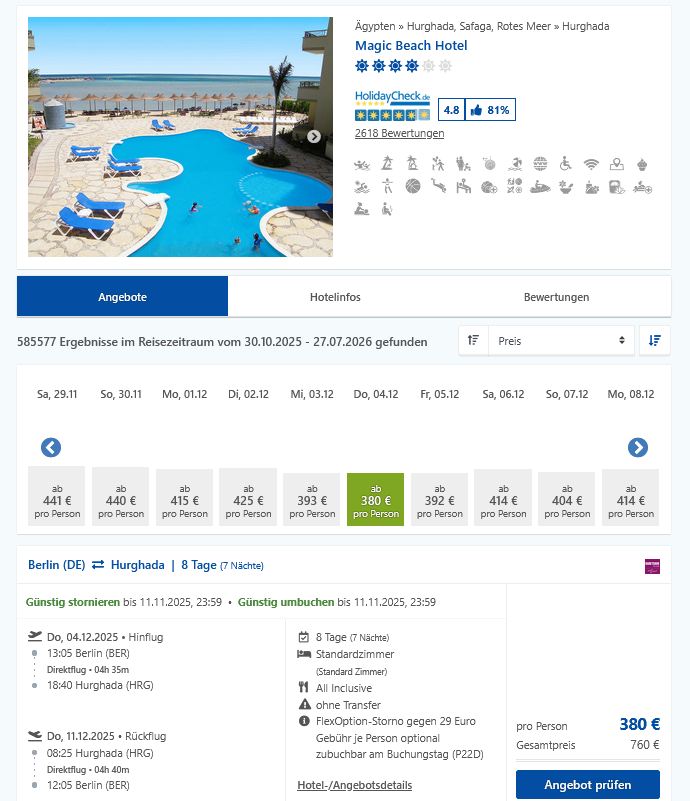Click the map location pin icon
This screenshot has height=801, width=690.
(617, 164)
